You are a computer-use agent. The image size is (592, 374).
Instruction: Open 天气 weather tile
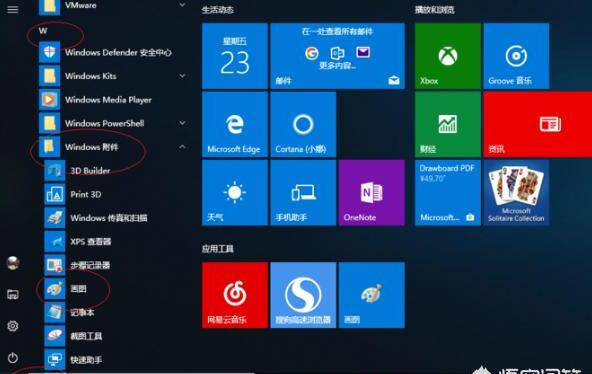click(x=234, y=192)
